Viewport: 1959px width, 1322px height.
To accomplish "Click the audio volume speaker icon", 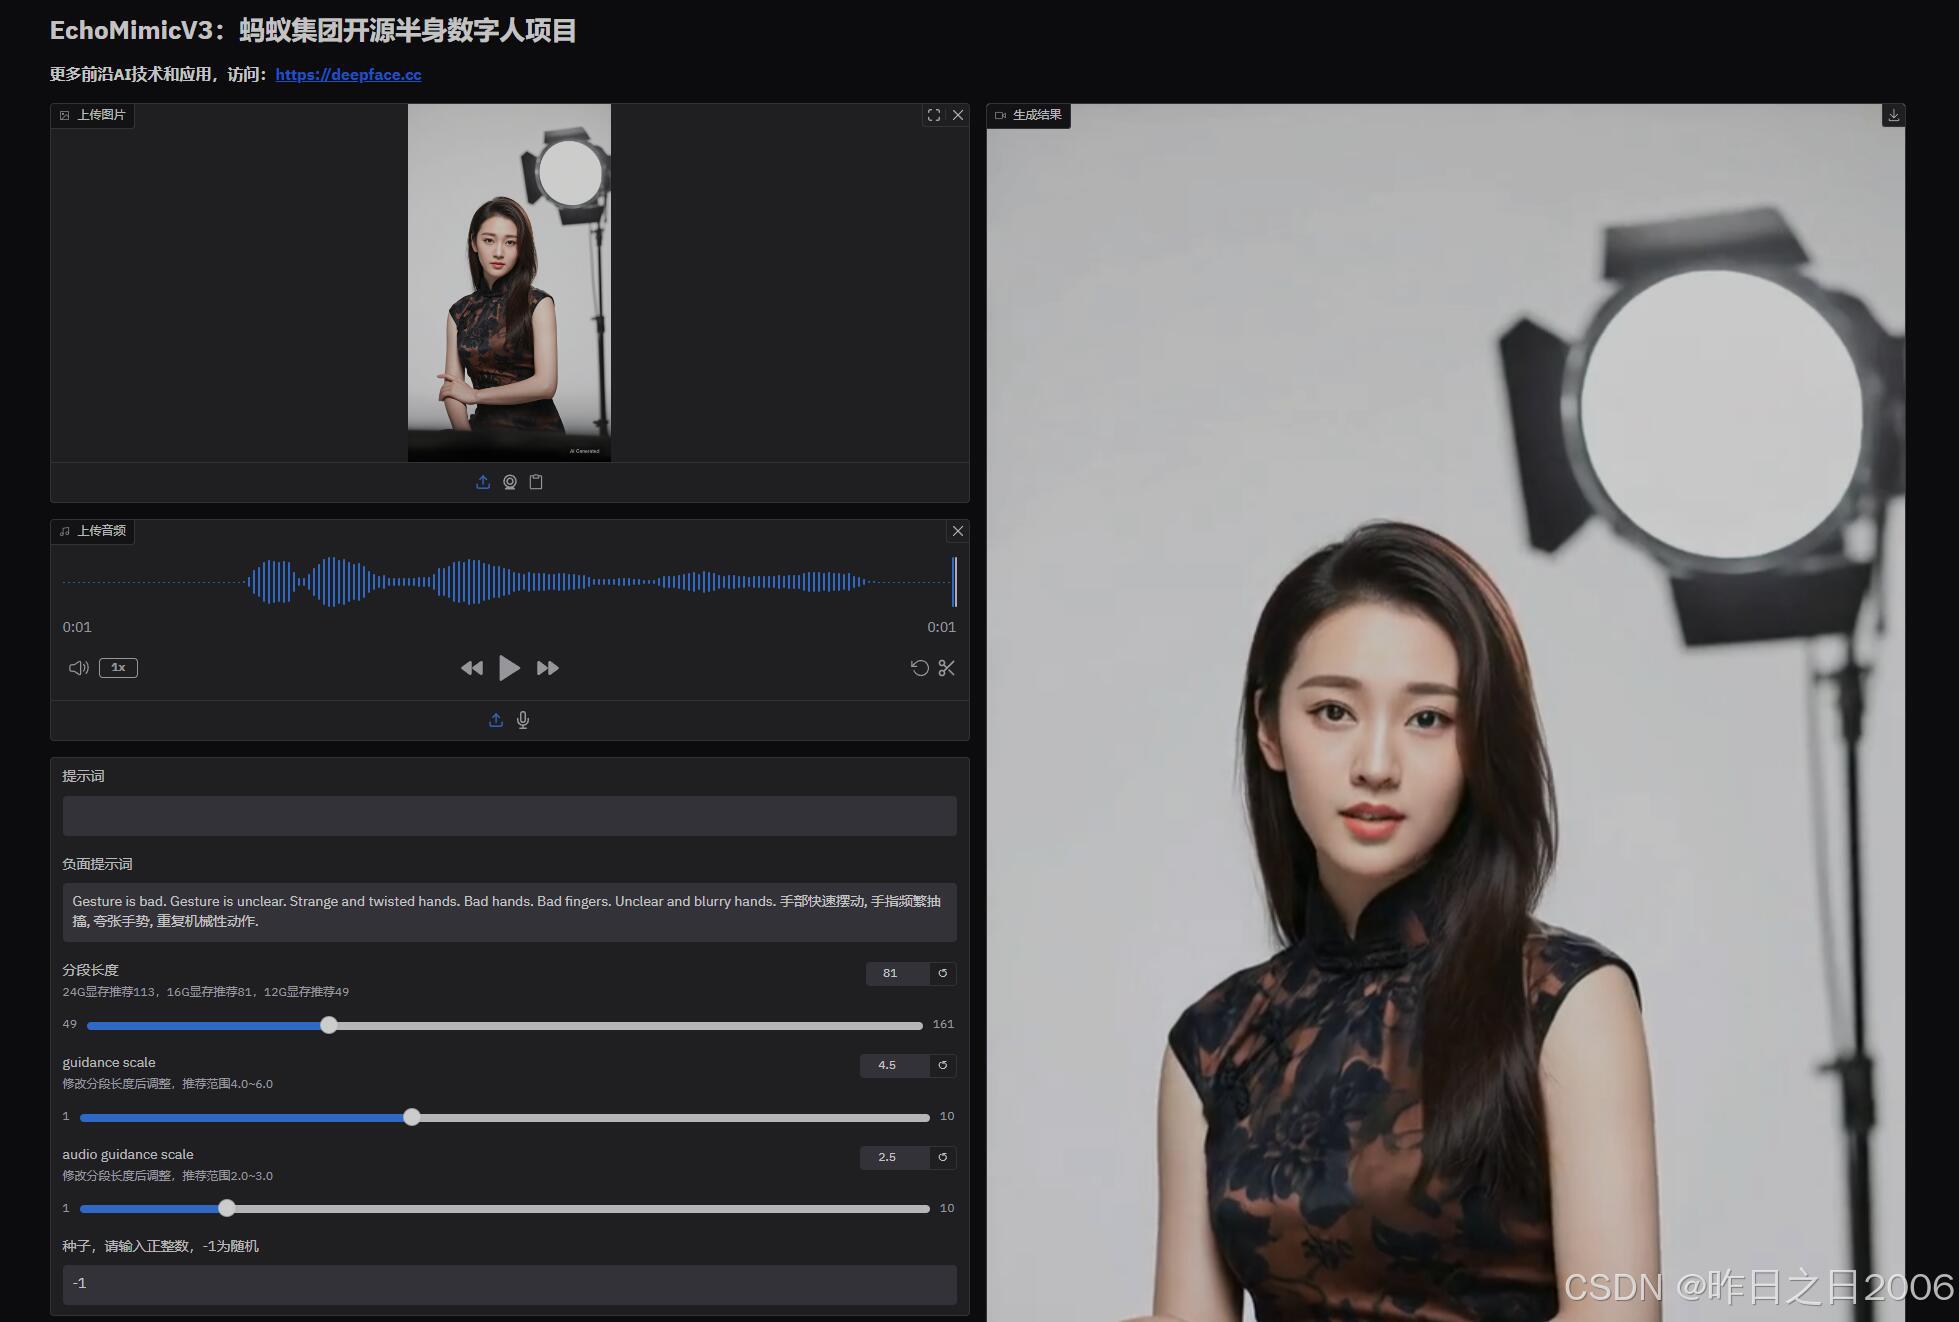I will 78,668.
